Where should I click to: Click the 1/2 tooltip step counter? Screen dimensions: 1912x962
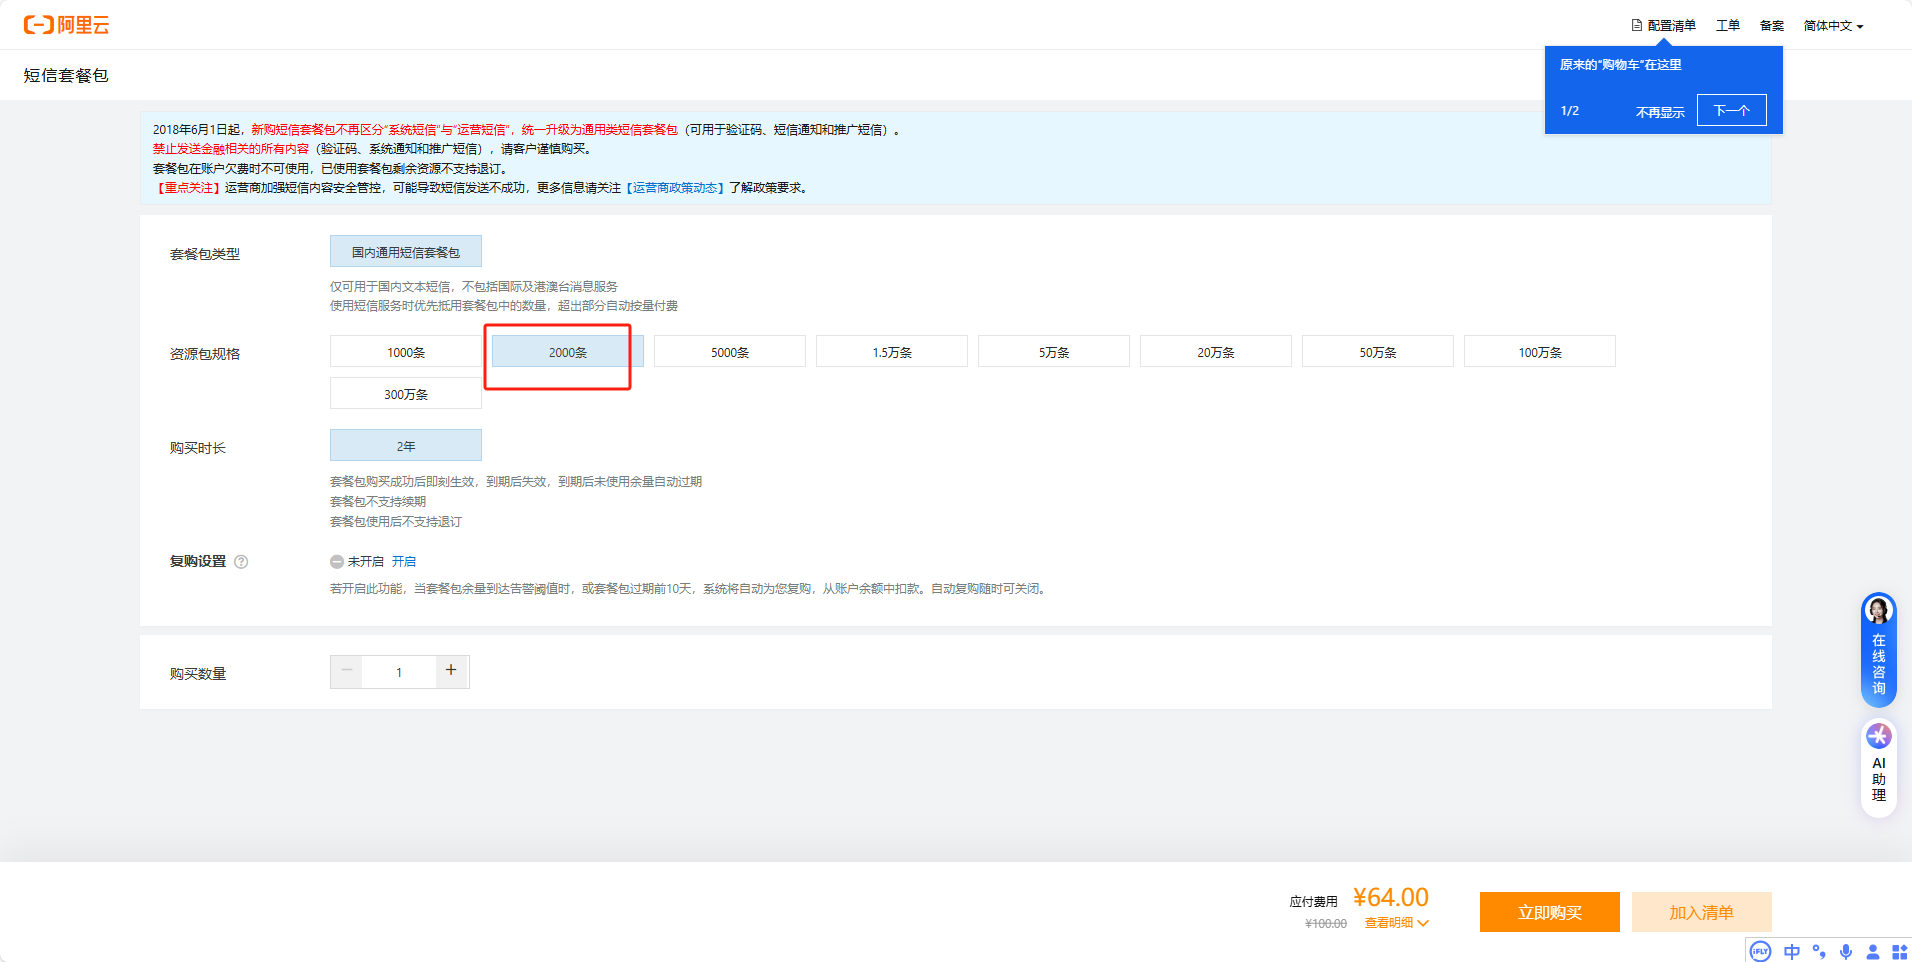coord(1570,111)
